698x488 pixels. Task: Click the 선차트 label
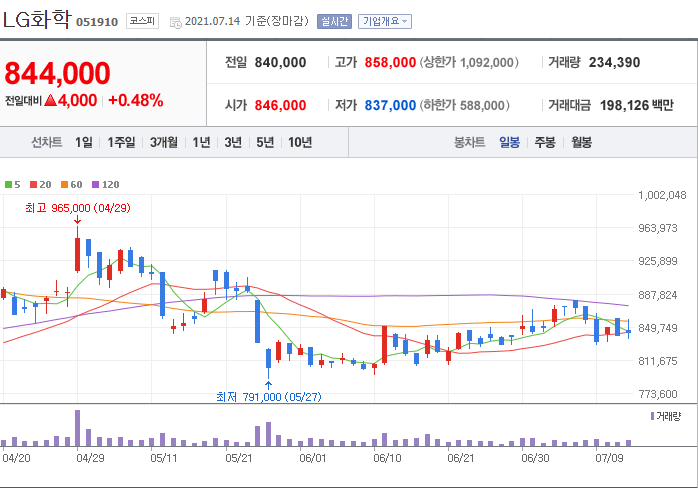click(46, 142)
